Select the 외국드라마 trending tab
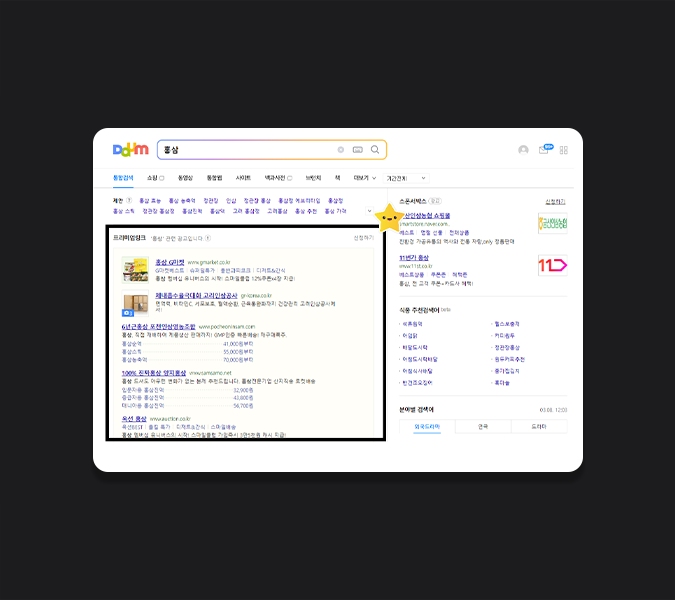The image size is (675, 600). [427, 427]
